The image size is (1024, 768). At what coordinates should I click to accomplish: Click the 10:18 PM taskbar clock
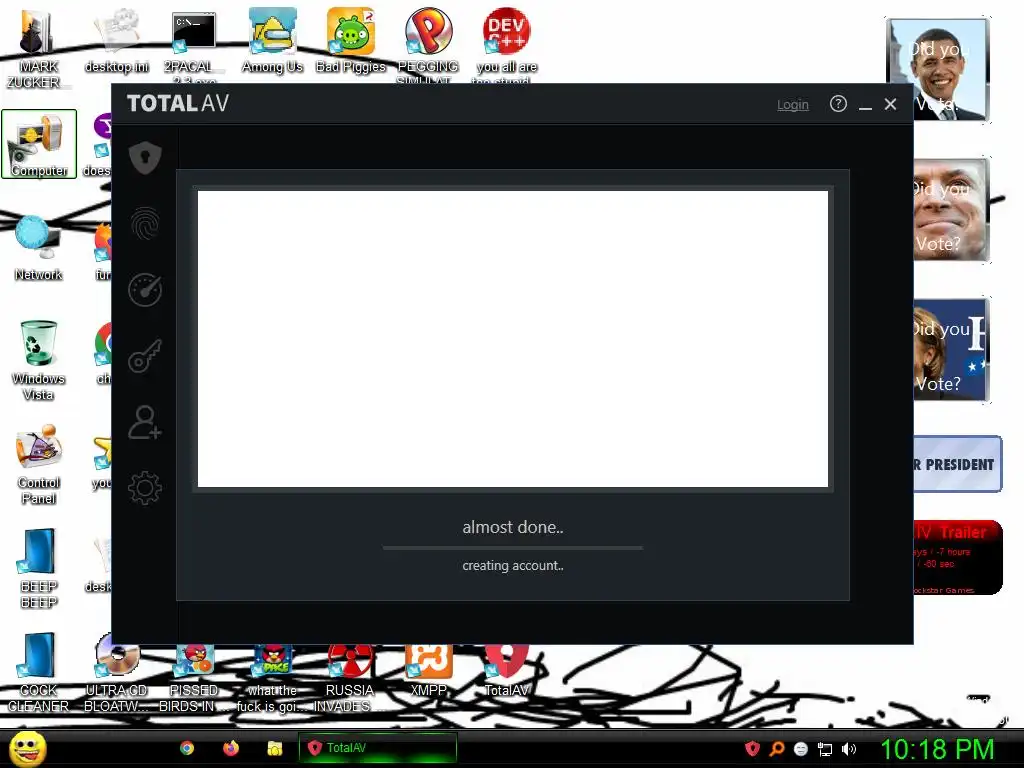[937, 749]
